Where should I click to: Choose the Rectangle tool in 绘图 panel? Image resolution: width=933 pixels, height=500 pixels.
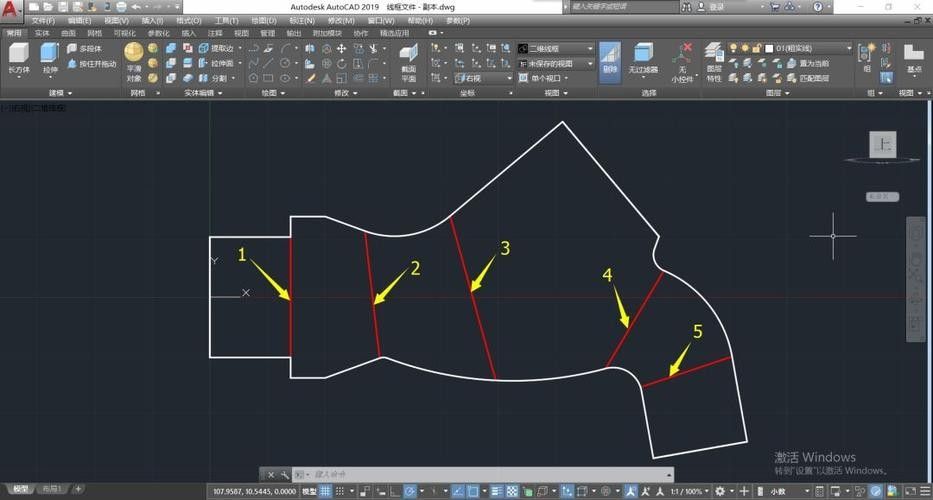[x=268, y=78]
